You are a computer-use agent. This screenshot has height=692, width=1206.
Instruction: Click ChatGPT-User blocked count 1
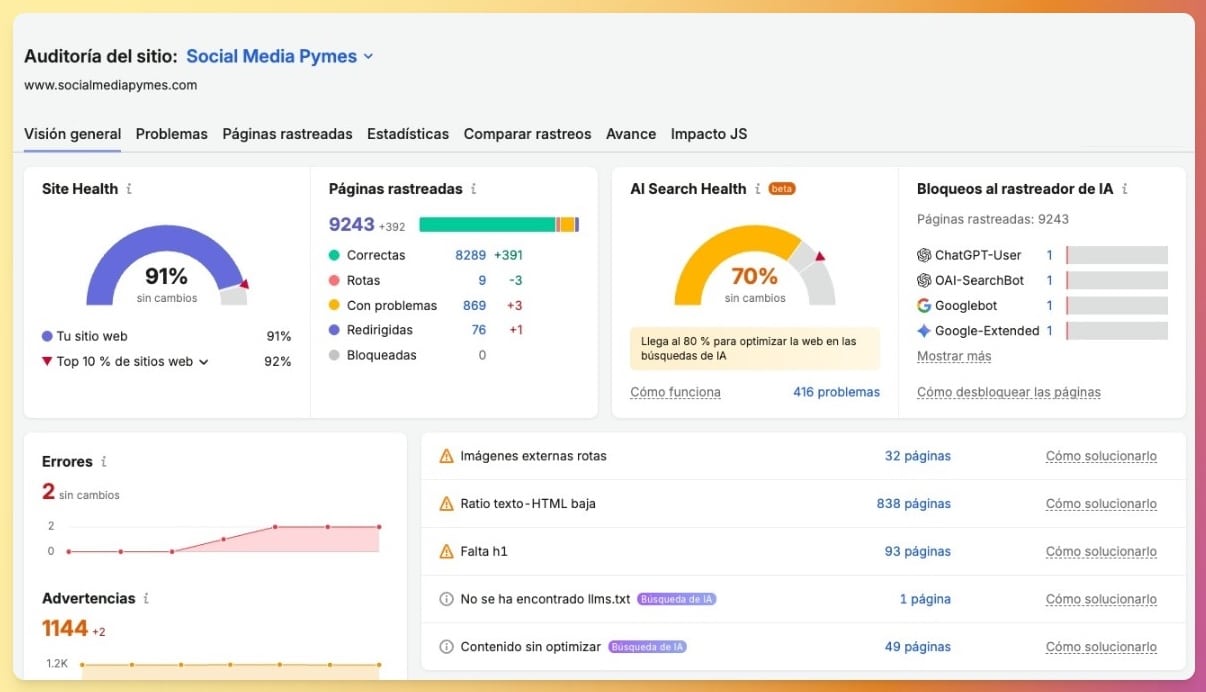1049,255
